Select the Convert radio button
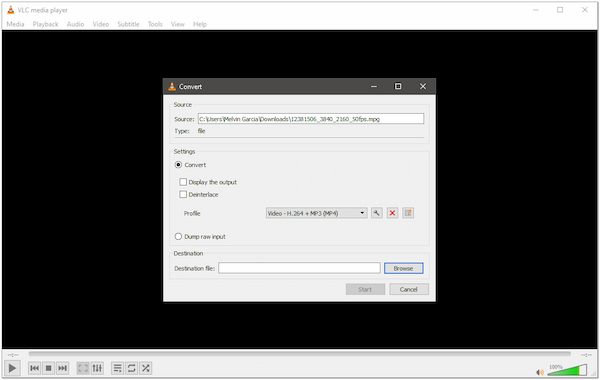This screenshot has height=380, width=600. point(178,165)
